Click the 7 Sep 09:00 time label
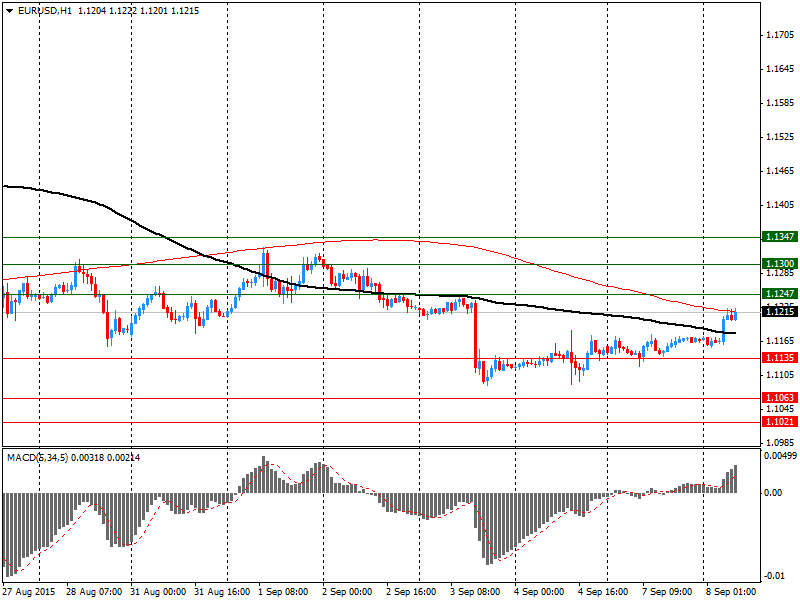Viewport: 800px width, 600px height. (667, 592)
